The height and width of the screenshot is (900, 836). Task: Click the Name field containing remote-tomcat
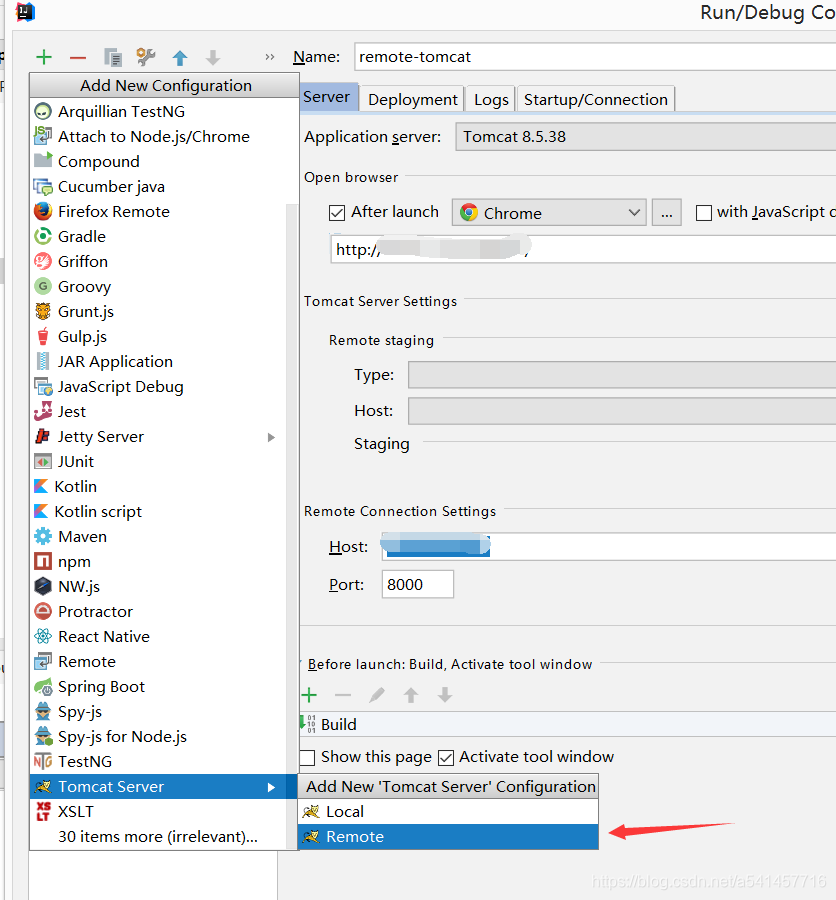(x=595, y=57)
